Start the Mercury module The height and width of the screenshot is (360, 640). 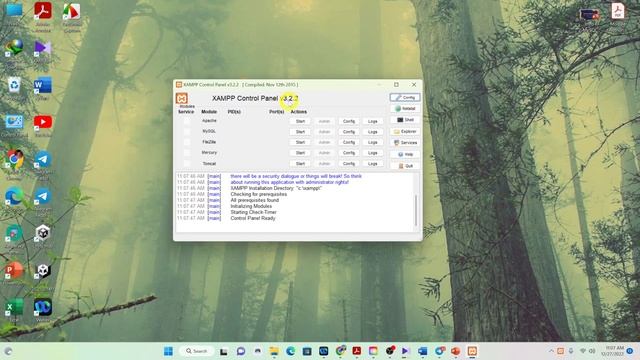(x=300, y=153)
